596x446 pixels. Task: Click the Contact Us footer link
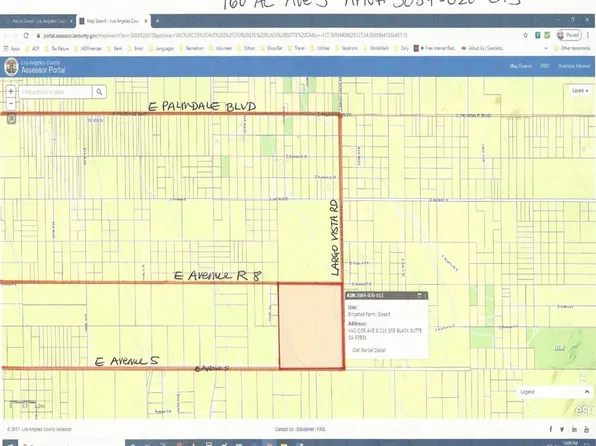284,429
